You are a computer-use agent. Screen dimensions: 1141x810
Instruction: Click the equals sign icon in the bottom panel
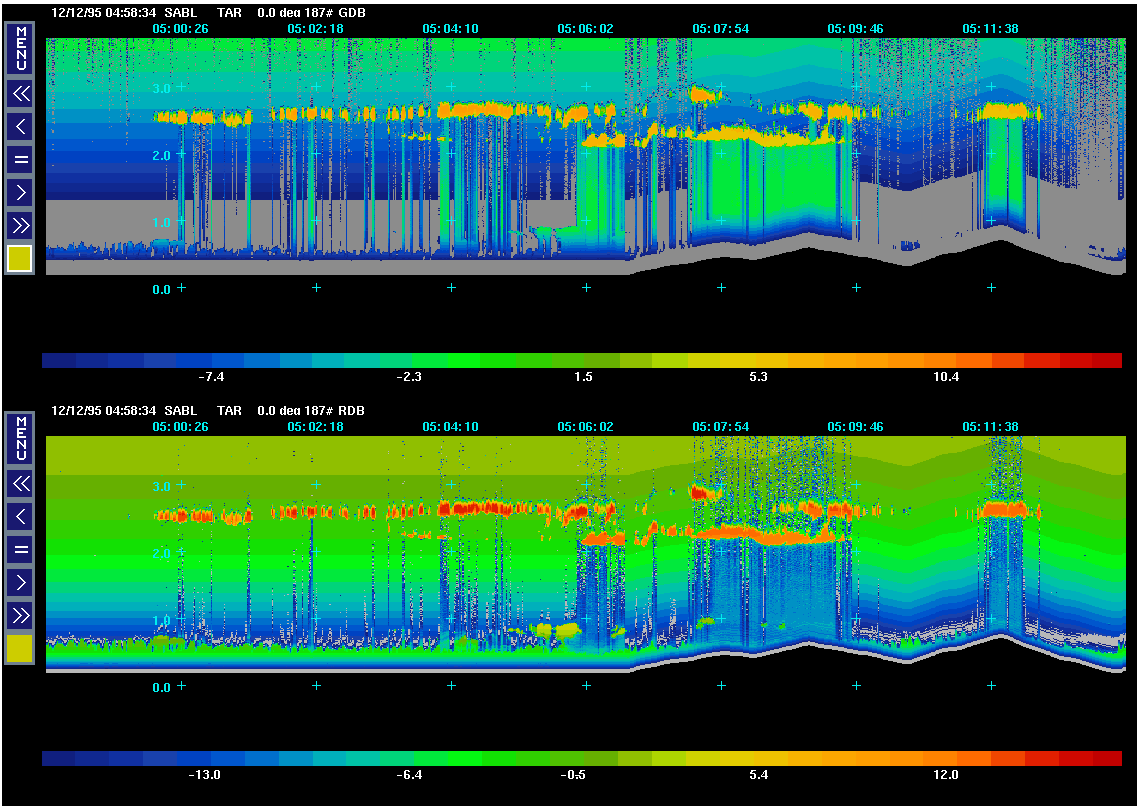[x=20, y=549]
